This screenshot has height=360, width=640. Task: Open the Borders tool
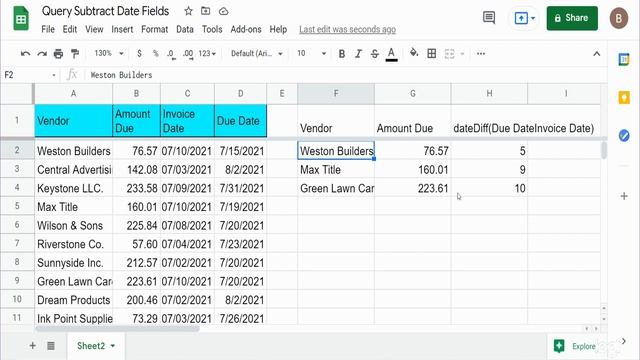[x=431, y=53]
